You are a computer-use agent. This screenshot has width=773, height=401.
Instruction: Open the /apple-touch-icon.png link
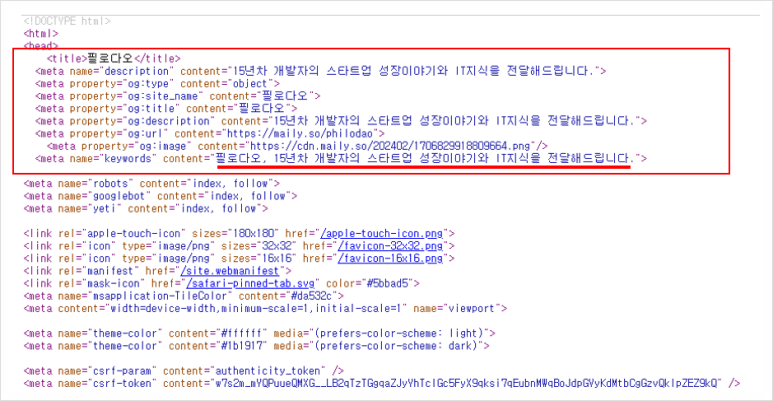382,233
